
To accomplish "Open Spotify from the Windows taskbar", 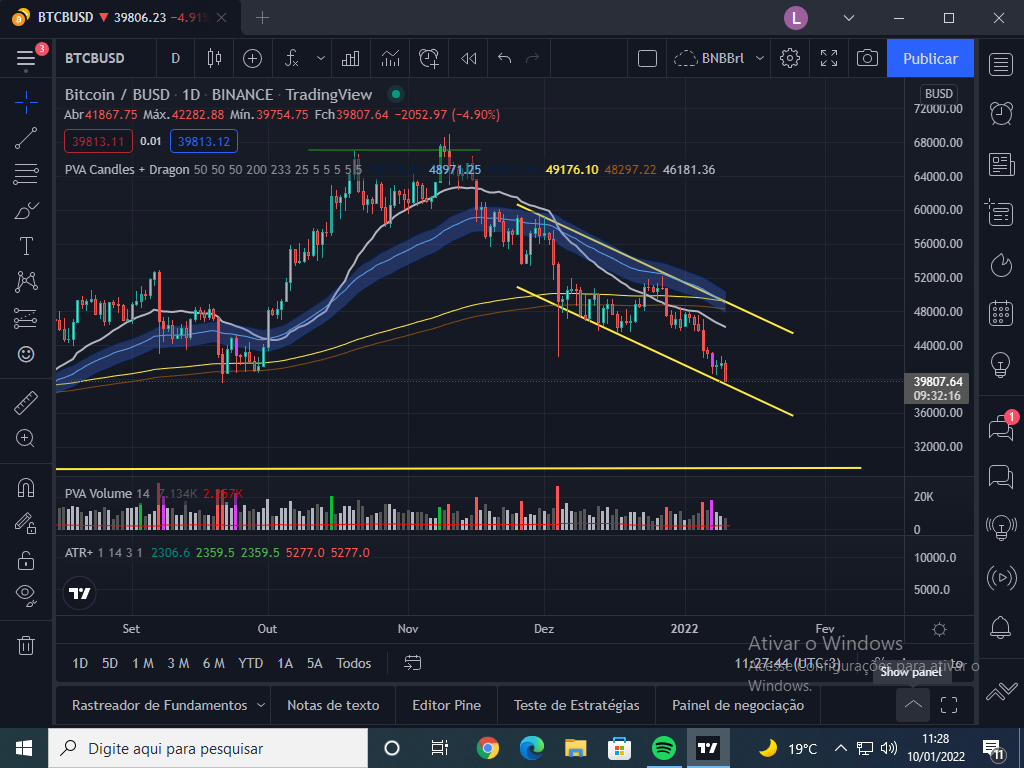I will 664,748.
